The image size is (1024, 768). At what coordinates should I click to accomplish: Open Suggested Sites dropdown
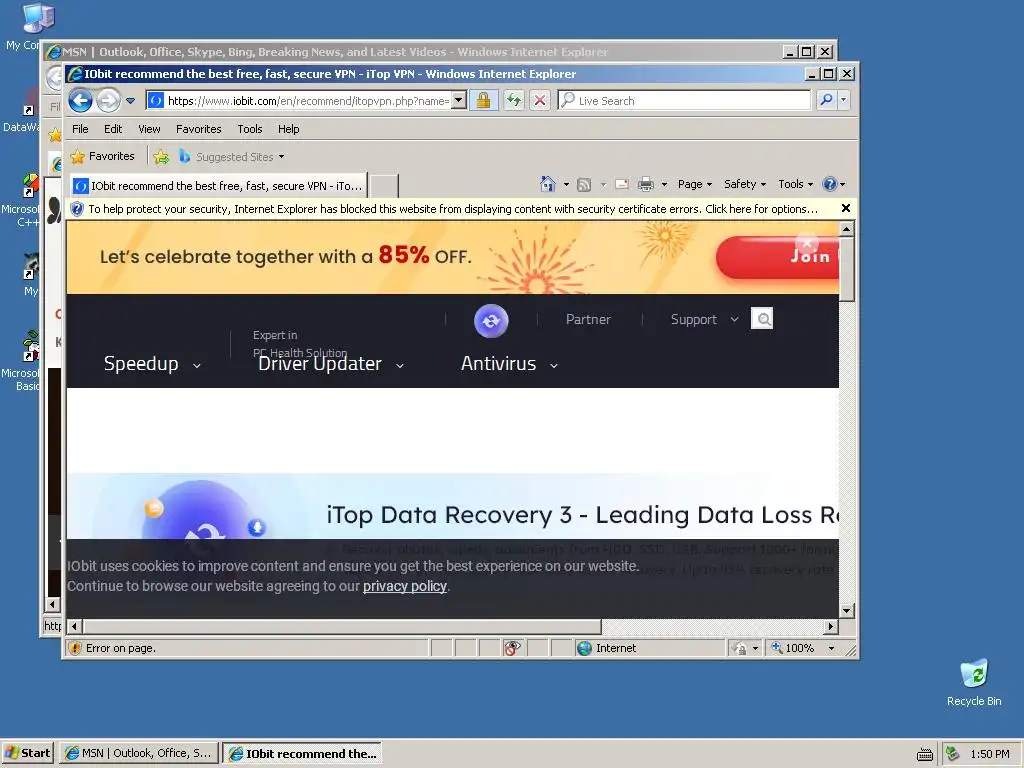coord(232,157)
